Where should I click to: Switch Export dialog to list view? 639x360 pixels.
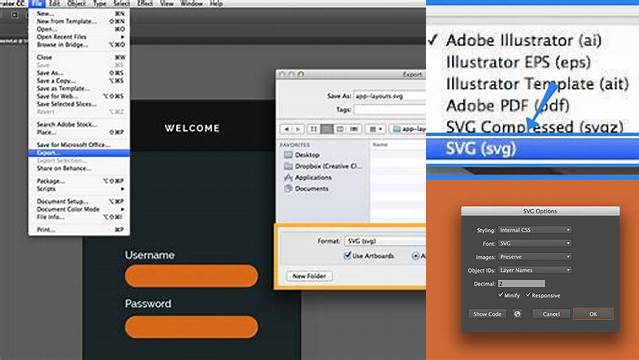327,129
